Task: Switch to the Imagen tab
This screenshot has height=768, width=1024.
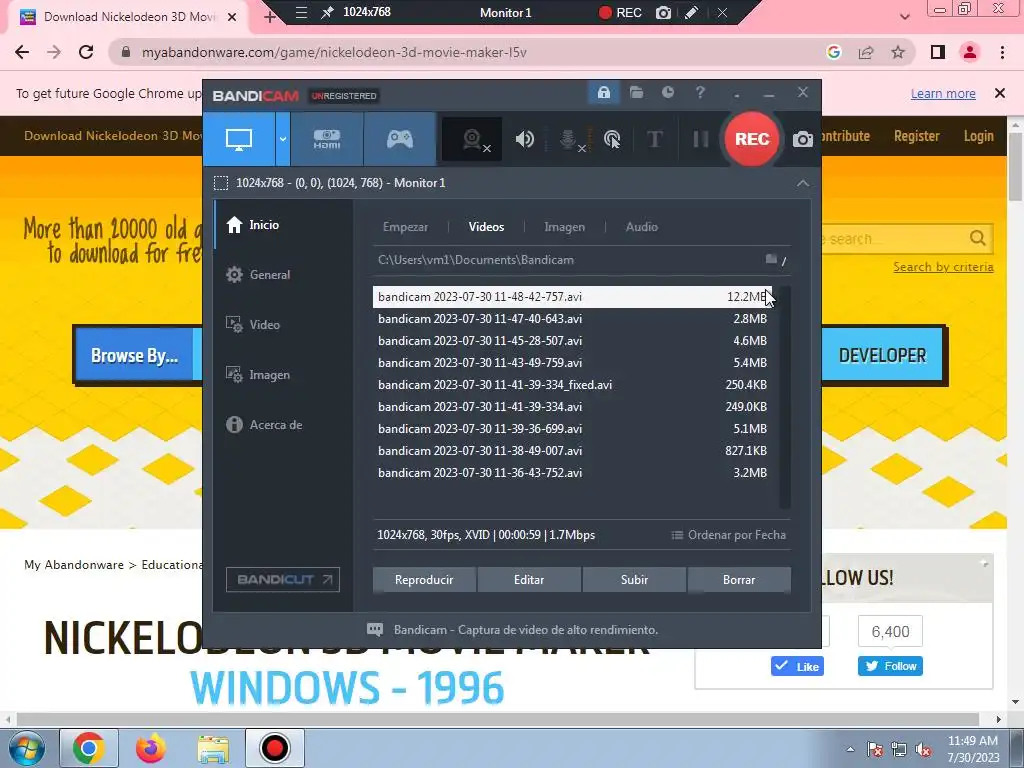Action: (564, 227)
